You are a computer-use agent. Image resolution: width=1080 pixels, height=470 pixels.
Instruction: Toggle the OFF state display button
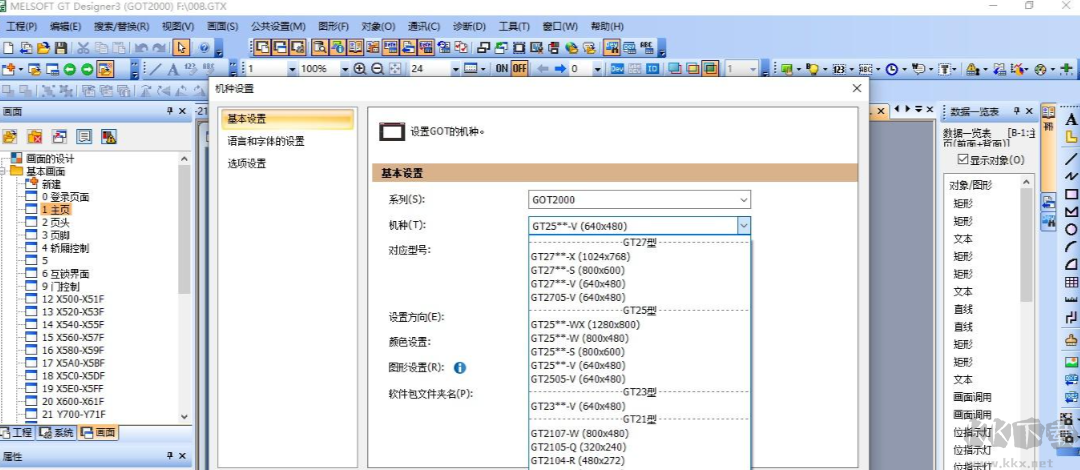coord(519,69)
